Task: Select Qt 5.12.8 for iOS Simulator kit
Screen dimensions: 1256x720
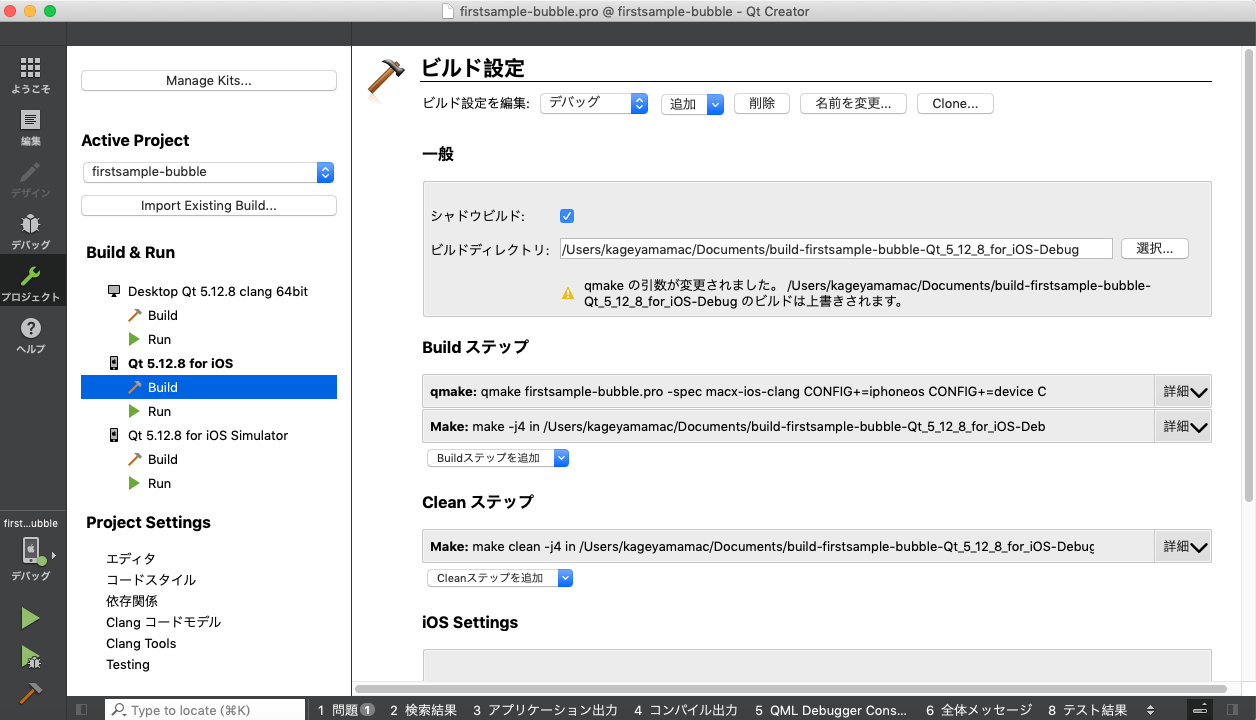Action: pos(207,435)
